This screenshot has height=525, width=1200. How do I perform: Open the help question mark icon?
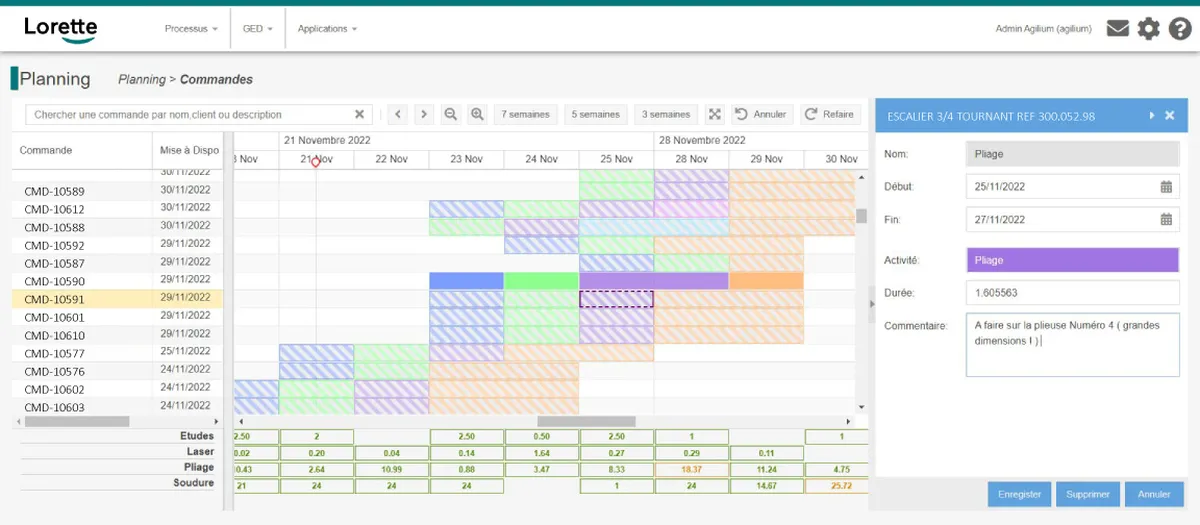pos(1180,29)
